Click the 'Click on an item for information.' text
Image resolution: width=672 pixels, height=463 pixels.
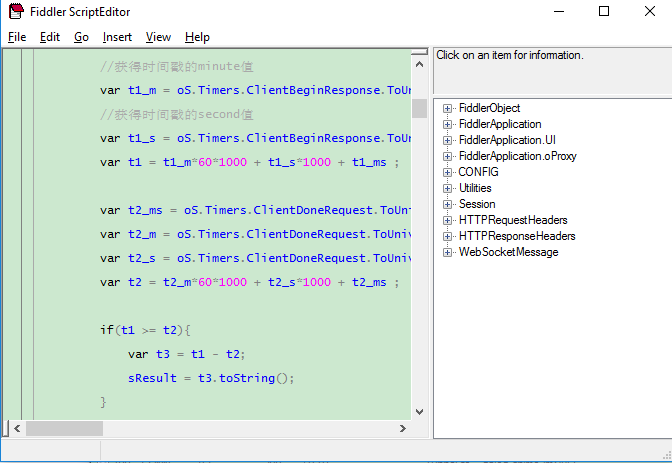tap(510, 55)
